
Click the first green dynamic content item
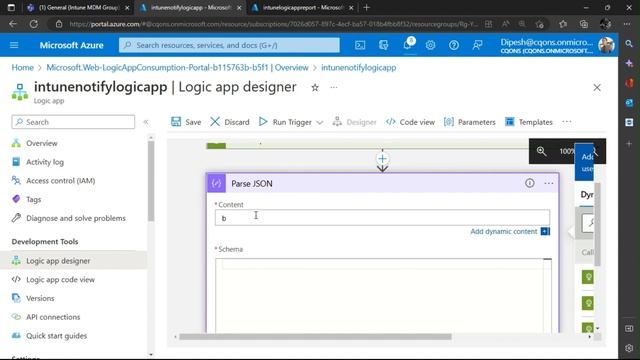588,277
